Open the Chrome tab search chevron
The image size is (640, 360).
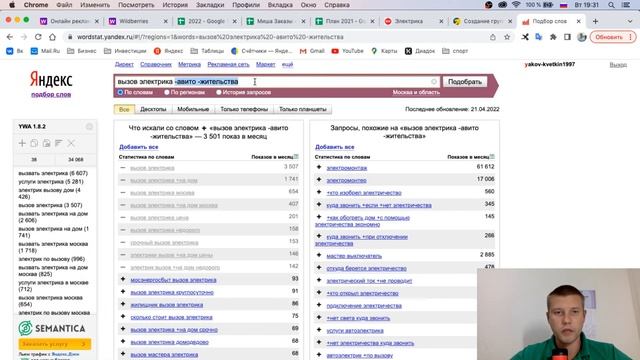pyautogui.click(x=630, y=21)
